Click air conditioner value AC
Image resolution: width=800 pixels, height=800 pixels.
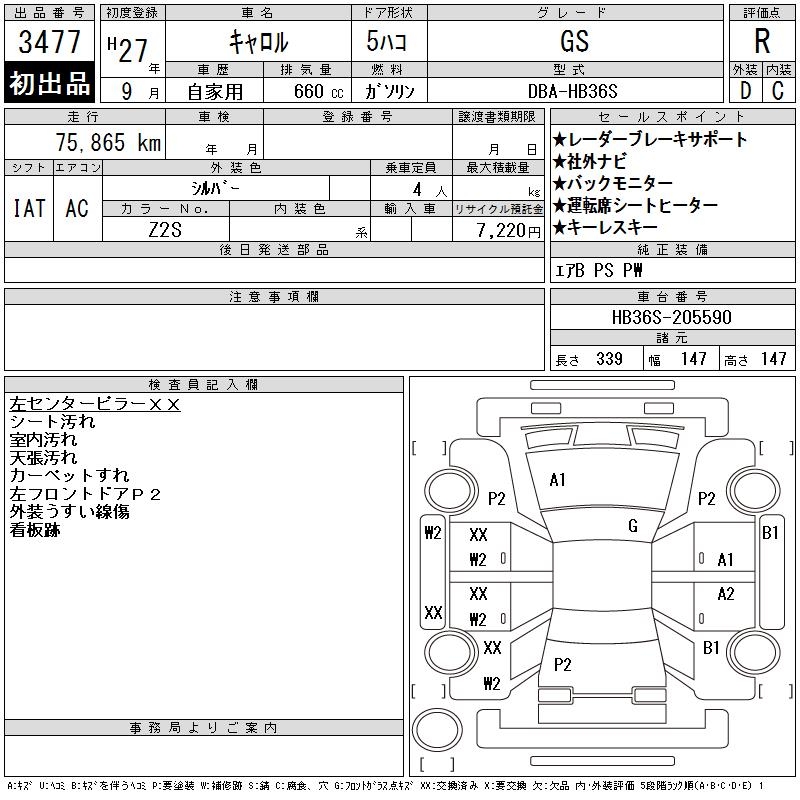tap(77, 208)
